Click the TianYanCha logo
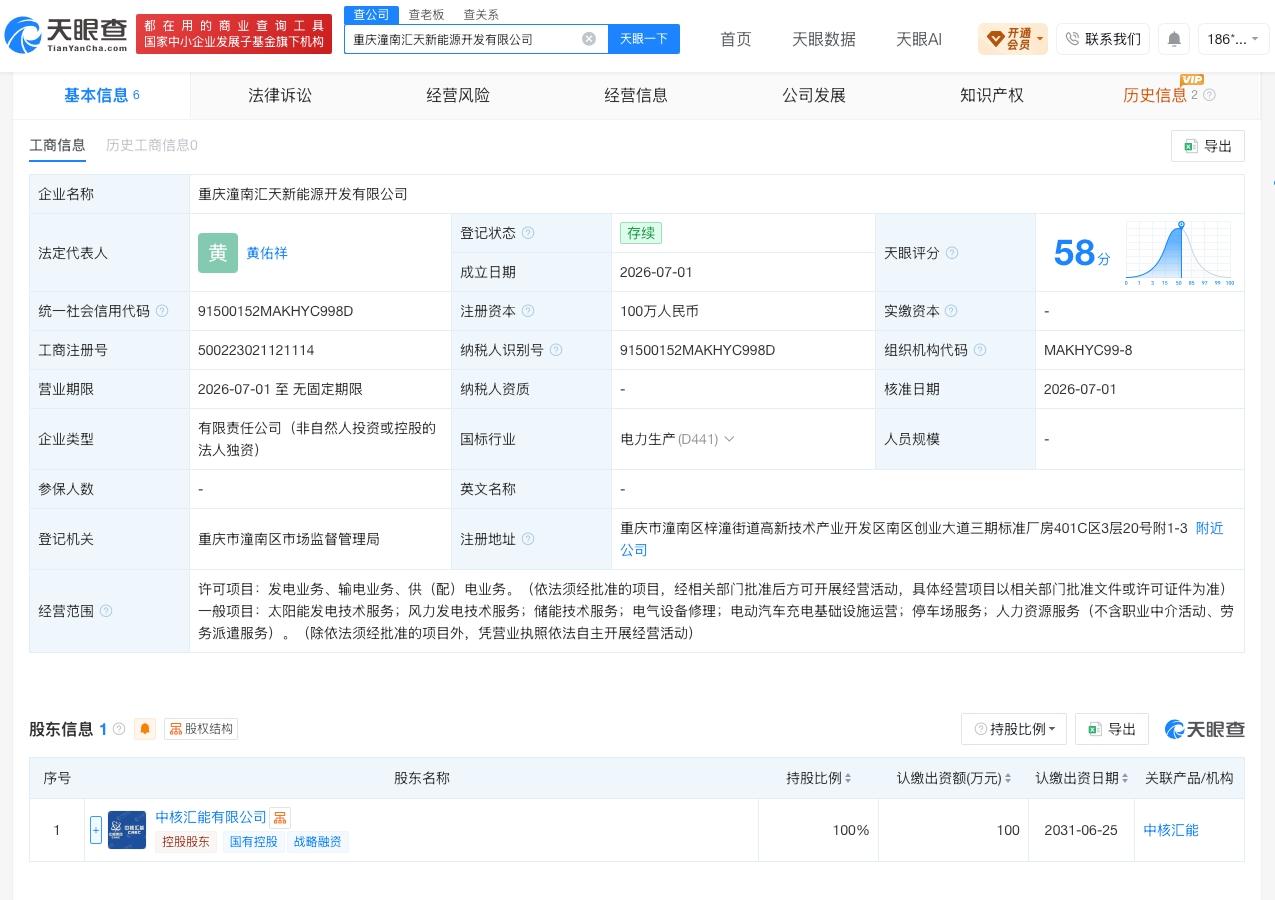This screenshot has width=1275, height=900. (x=66, y=35)
